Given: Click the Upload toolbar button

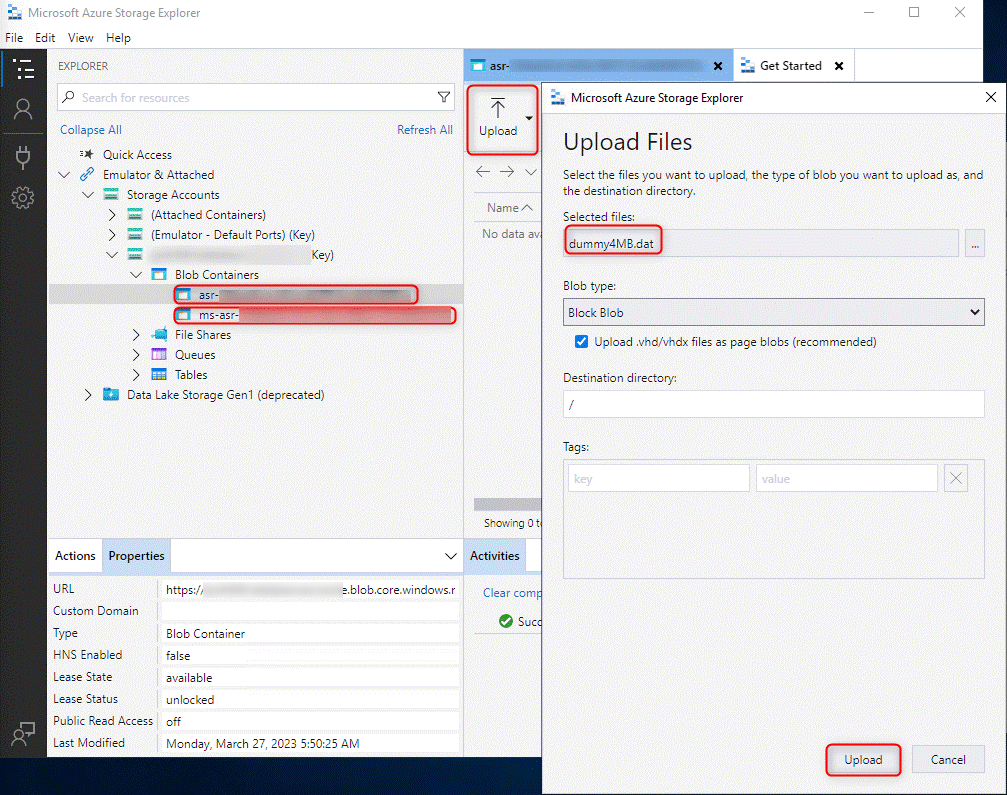Looking at the screenshot, I should (498, 119).
